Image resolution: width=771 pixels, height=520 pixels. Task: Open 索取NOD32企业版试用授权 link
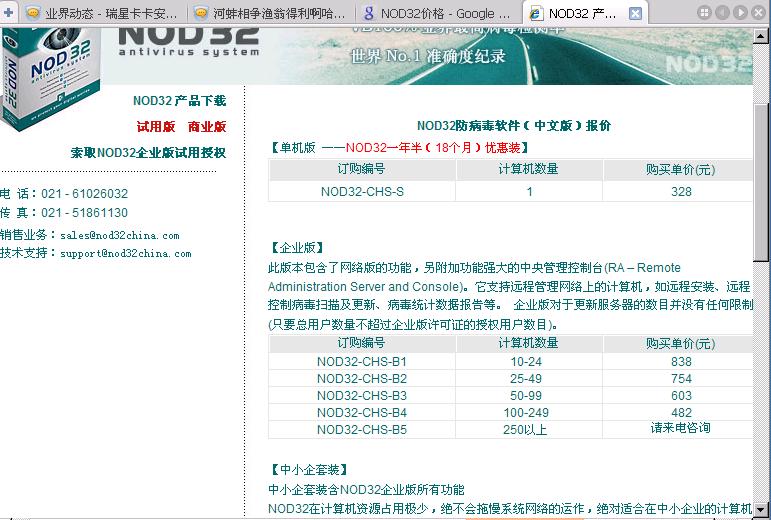[x=148, y=153]
